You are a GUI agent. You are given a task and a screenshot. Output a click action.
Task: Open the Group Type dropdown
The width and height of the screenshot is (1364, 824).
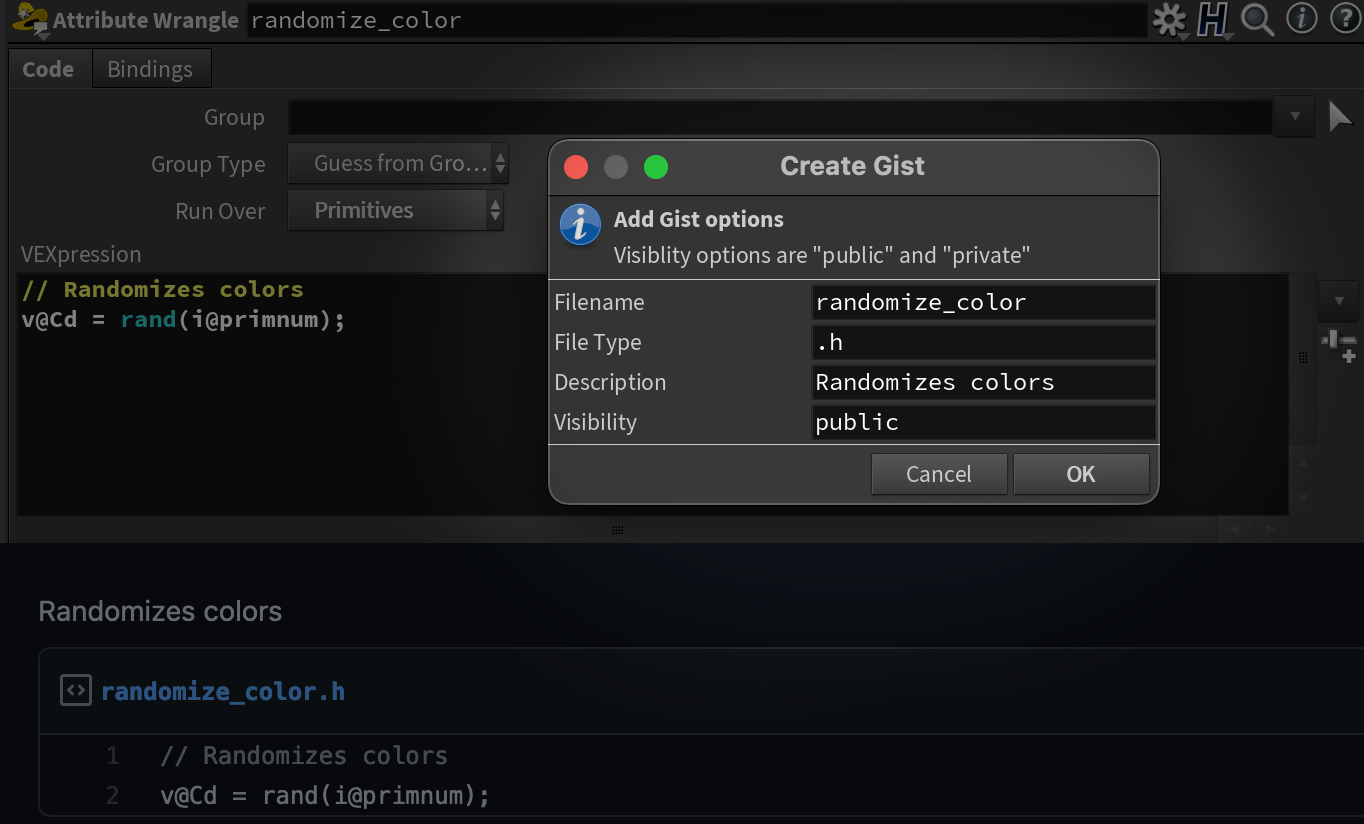[398, 164]
